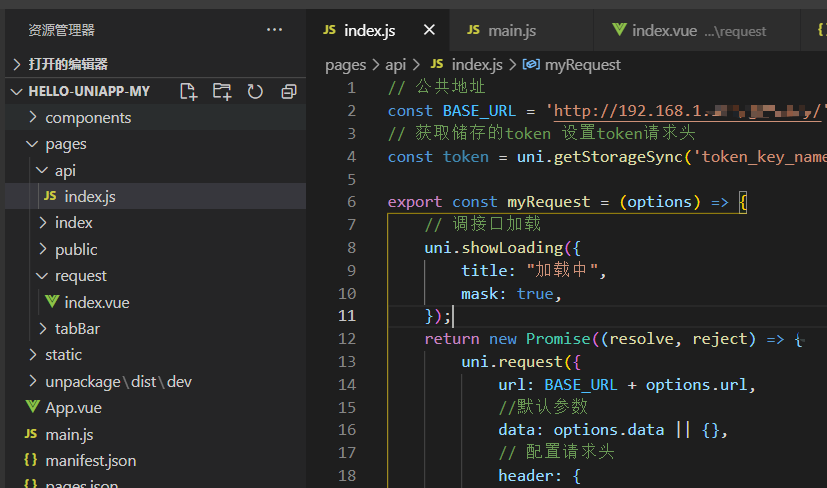Click the BASE_URL constant on line 2
The height and width of the screenshot is (488, 827).
click(479, 111)
